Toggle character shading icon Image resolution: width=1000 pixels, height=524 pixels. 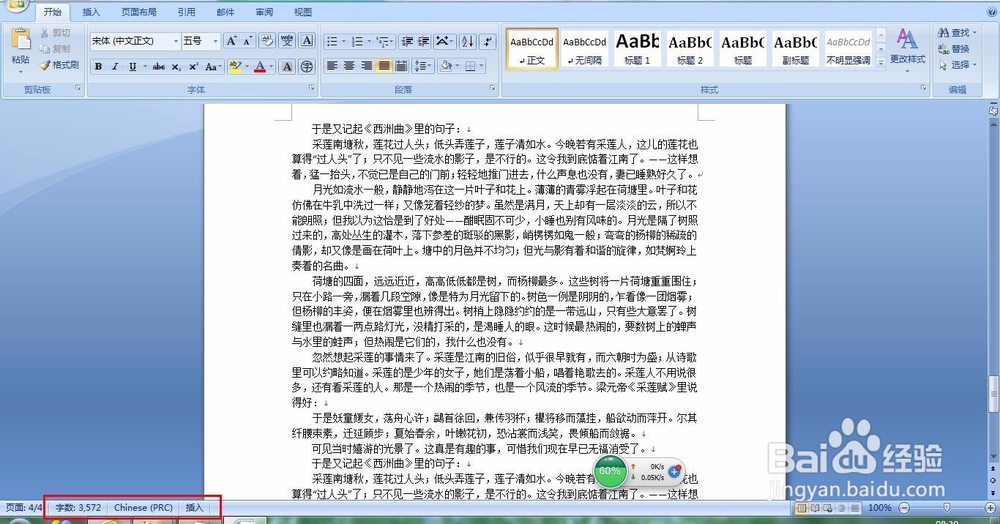click(288, 66)
